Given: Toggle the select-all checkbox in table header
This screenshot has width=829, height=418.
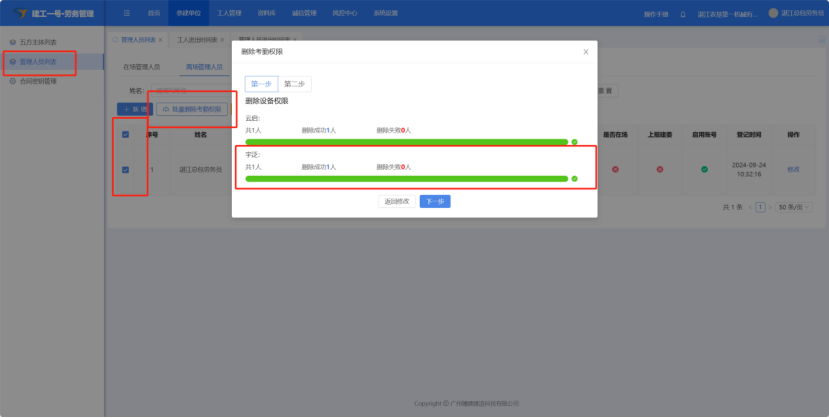Looking at the screenshot, I should click(125, 135).
